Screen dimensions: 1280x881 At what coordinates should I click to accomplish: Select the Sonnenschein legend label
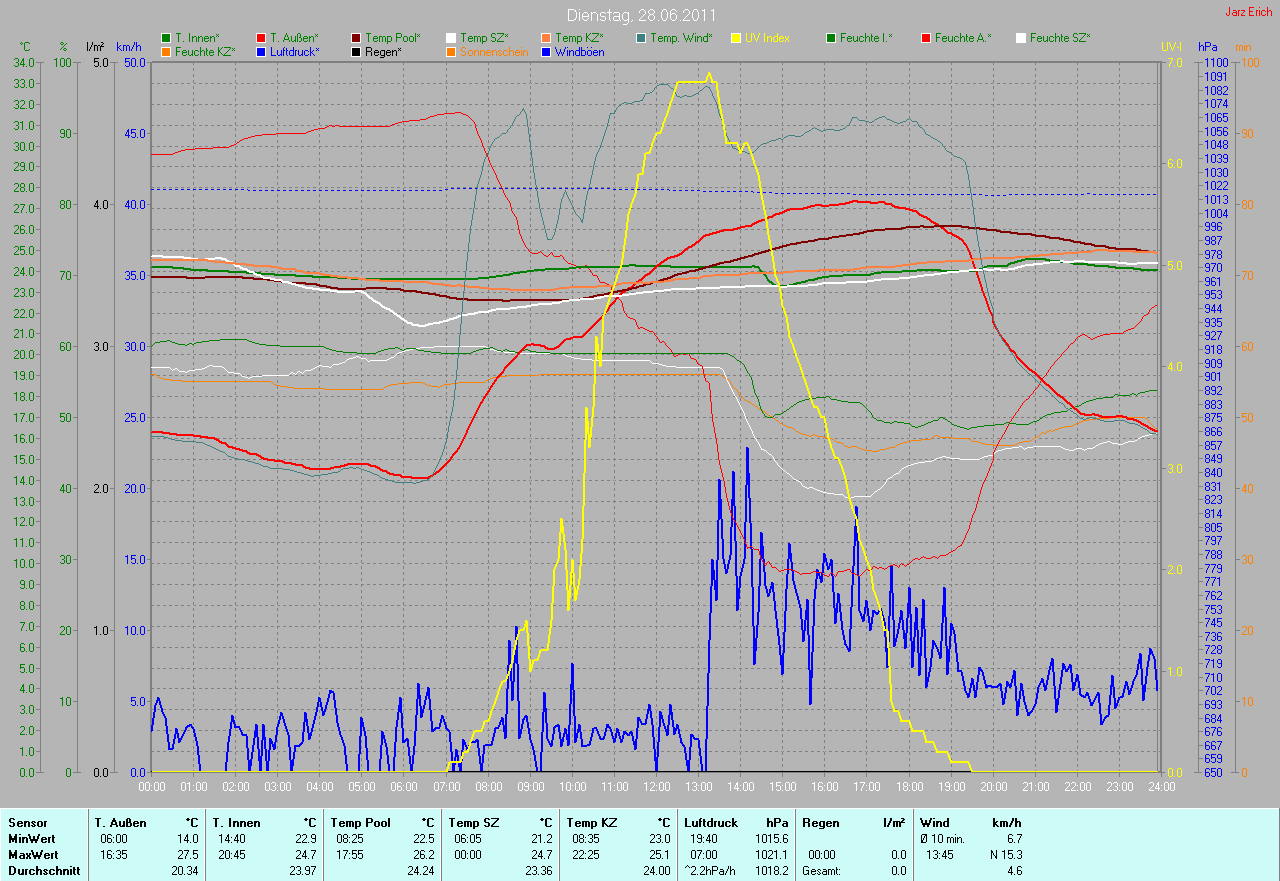pos(494,51)
